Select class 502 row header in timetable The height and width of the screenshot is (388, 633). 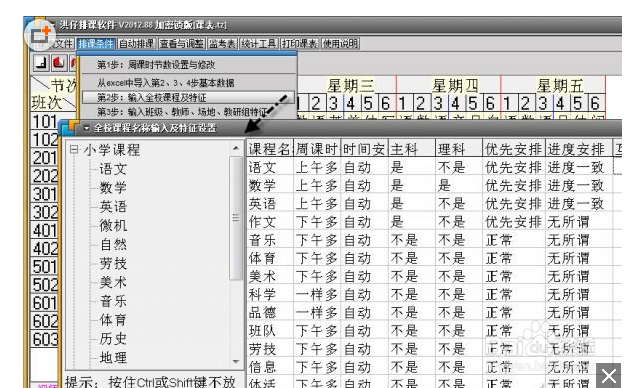click(45, 285)
